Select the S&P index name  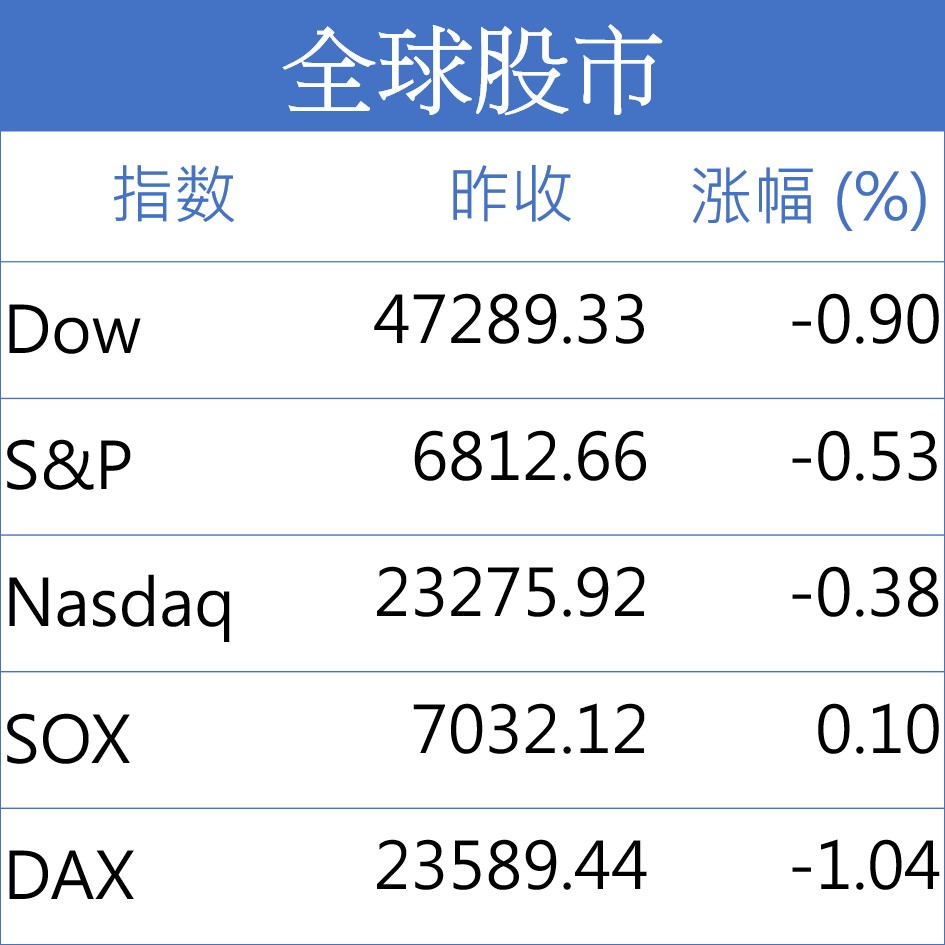(68, 466)
